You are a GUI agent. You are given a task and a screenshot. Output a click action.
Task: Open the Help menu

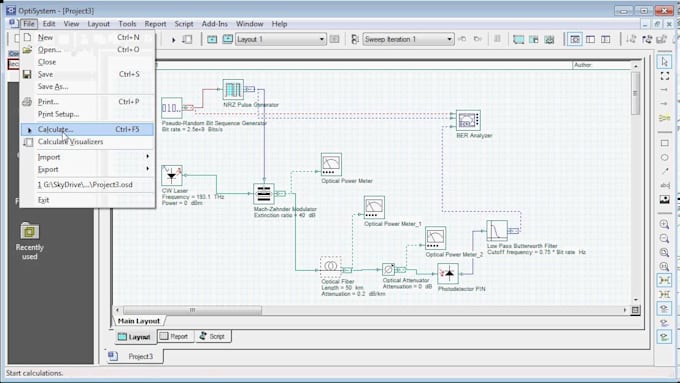point(279,24)
